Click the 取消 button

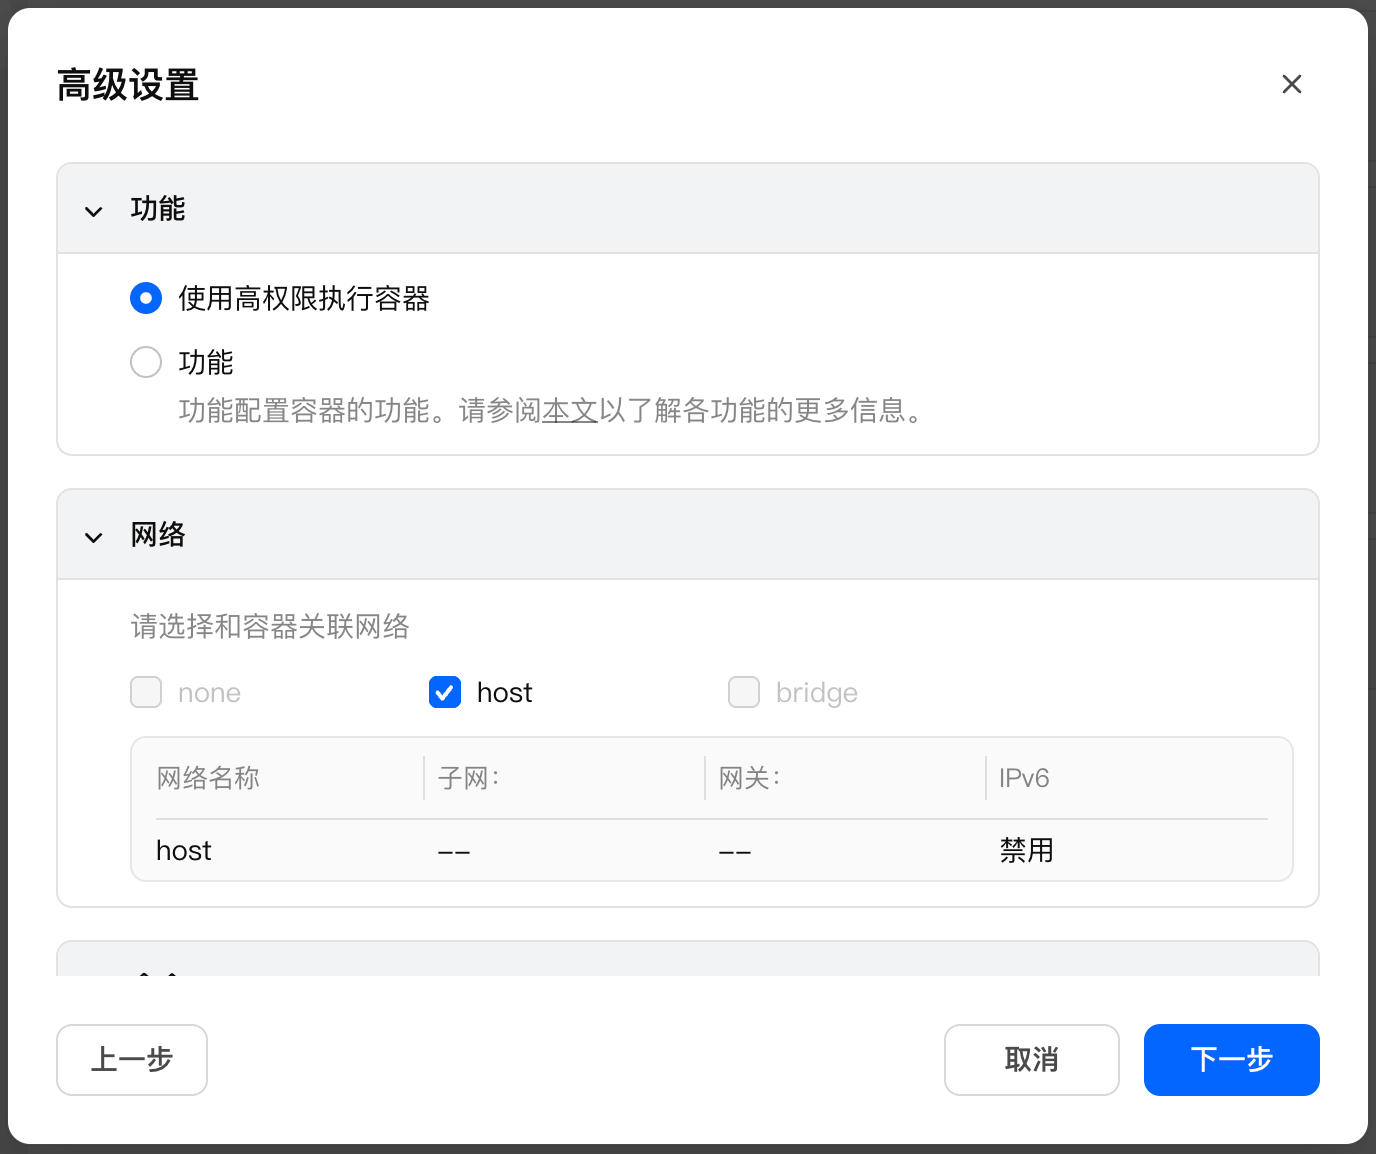pyautogui.click(x=1032, y=1060)
